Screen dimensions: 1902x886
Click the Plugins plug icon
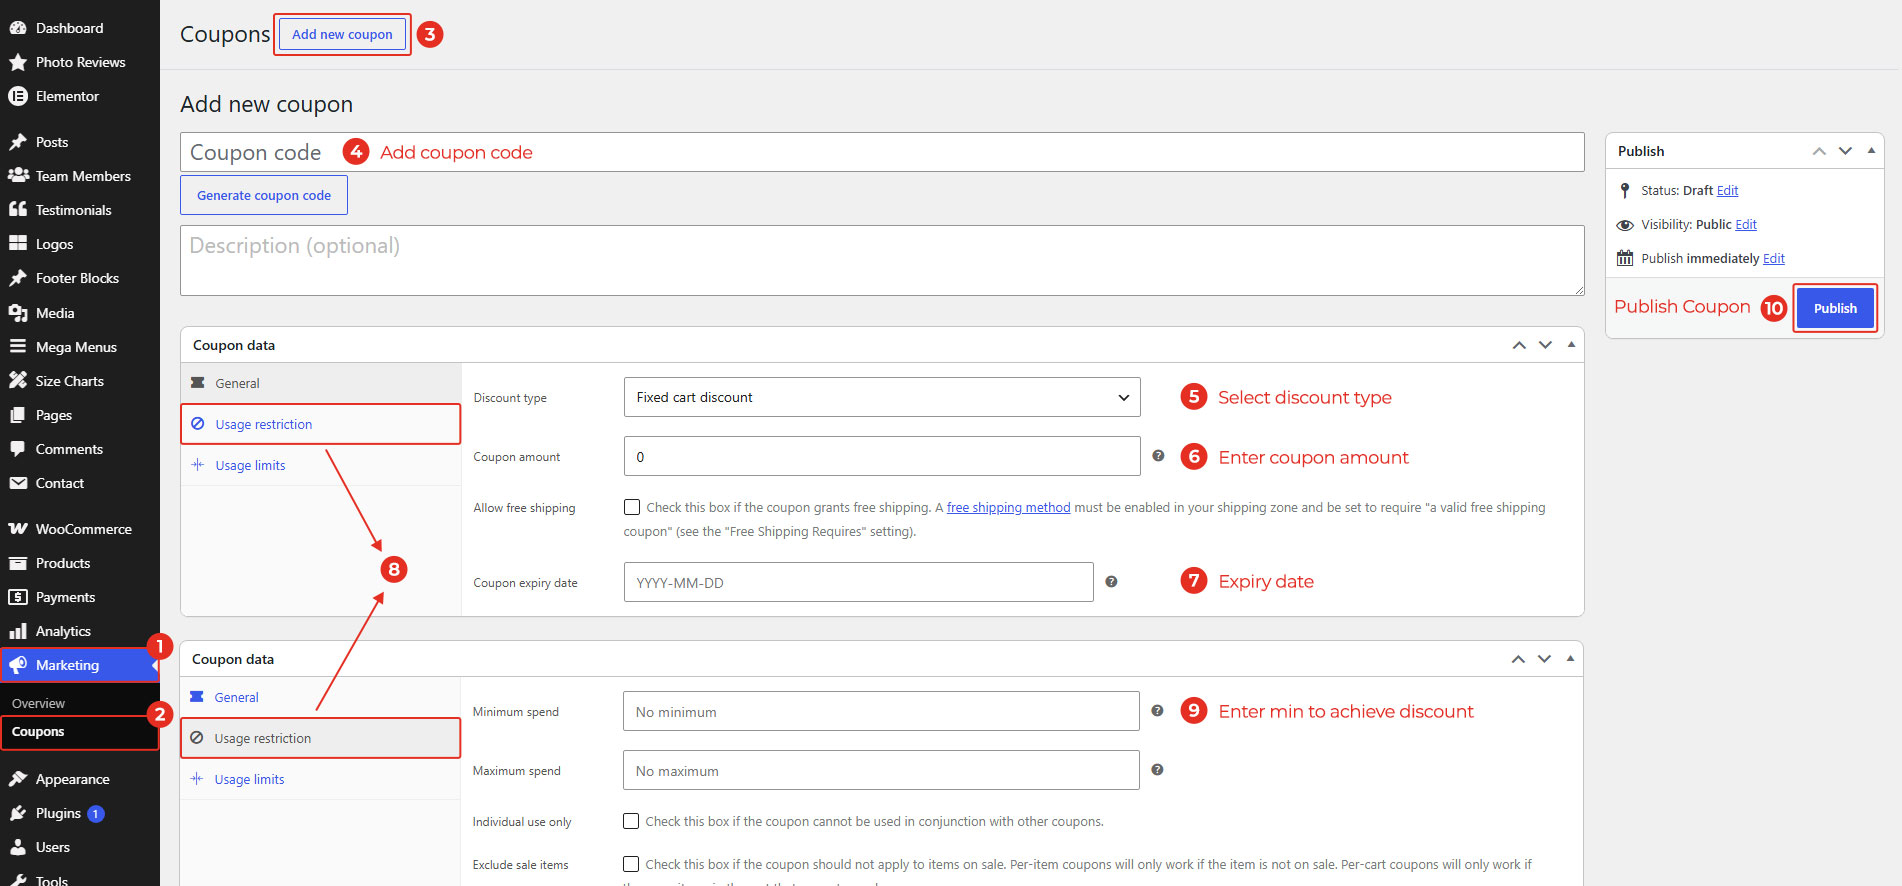coord(18,813)
